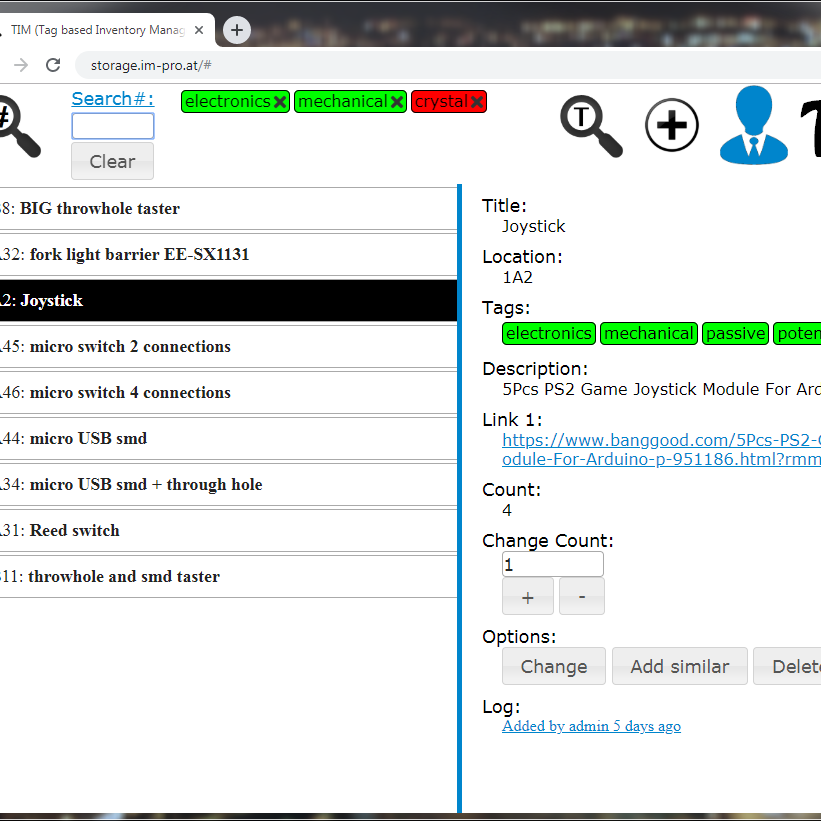821x821 pixels.
Task: Go forward in browser history
Action: (21, 65)
